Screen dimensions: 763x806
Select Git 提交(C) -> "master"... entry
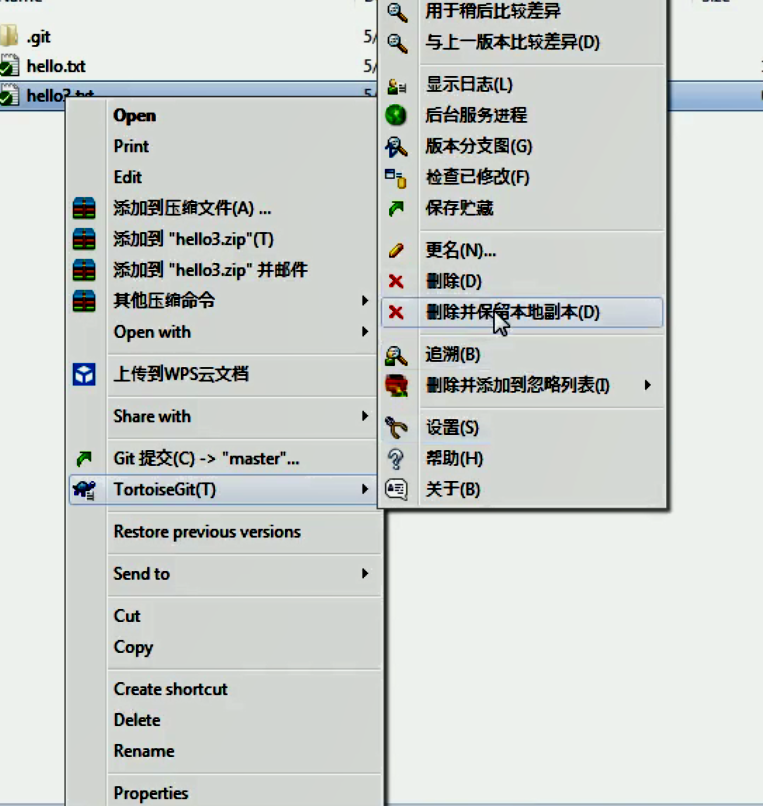206,459
